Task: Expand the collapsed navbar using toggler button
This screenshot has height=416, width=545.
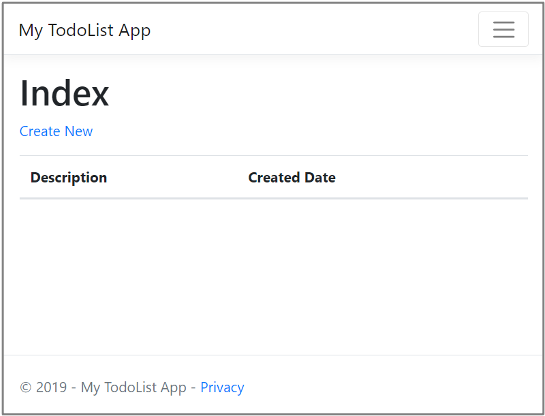Action: 503,29
